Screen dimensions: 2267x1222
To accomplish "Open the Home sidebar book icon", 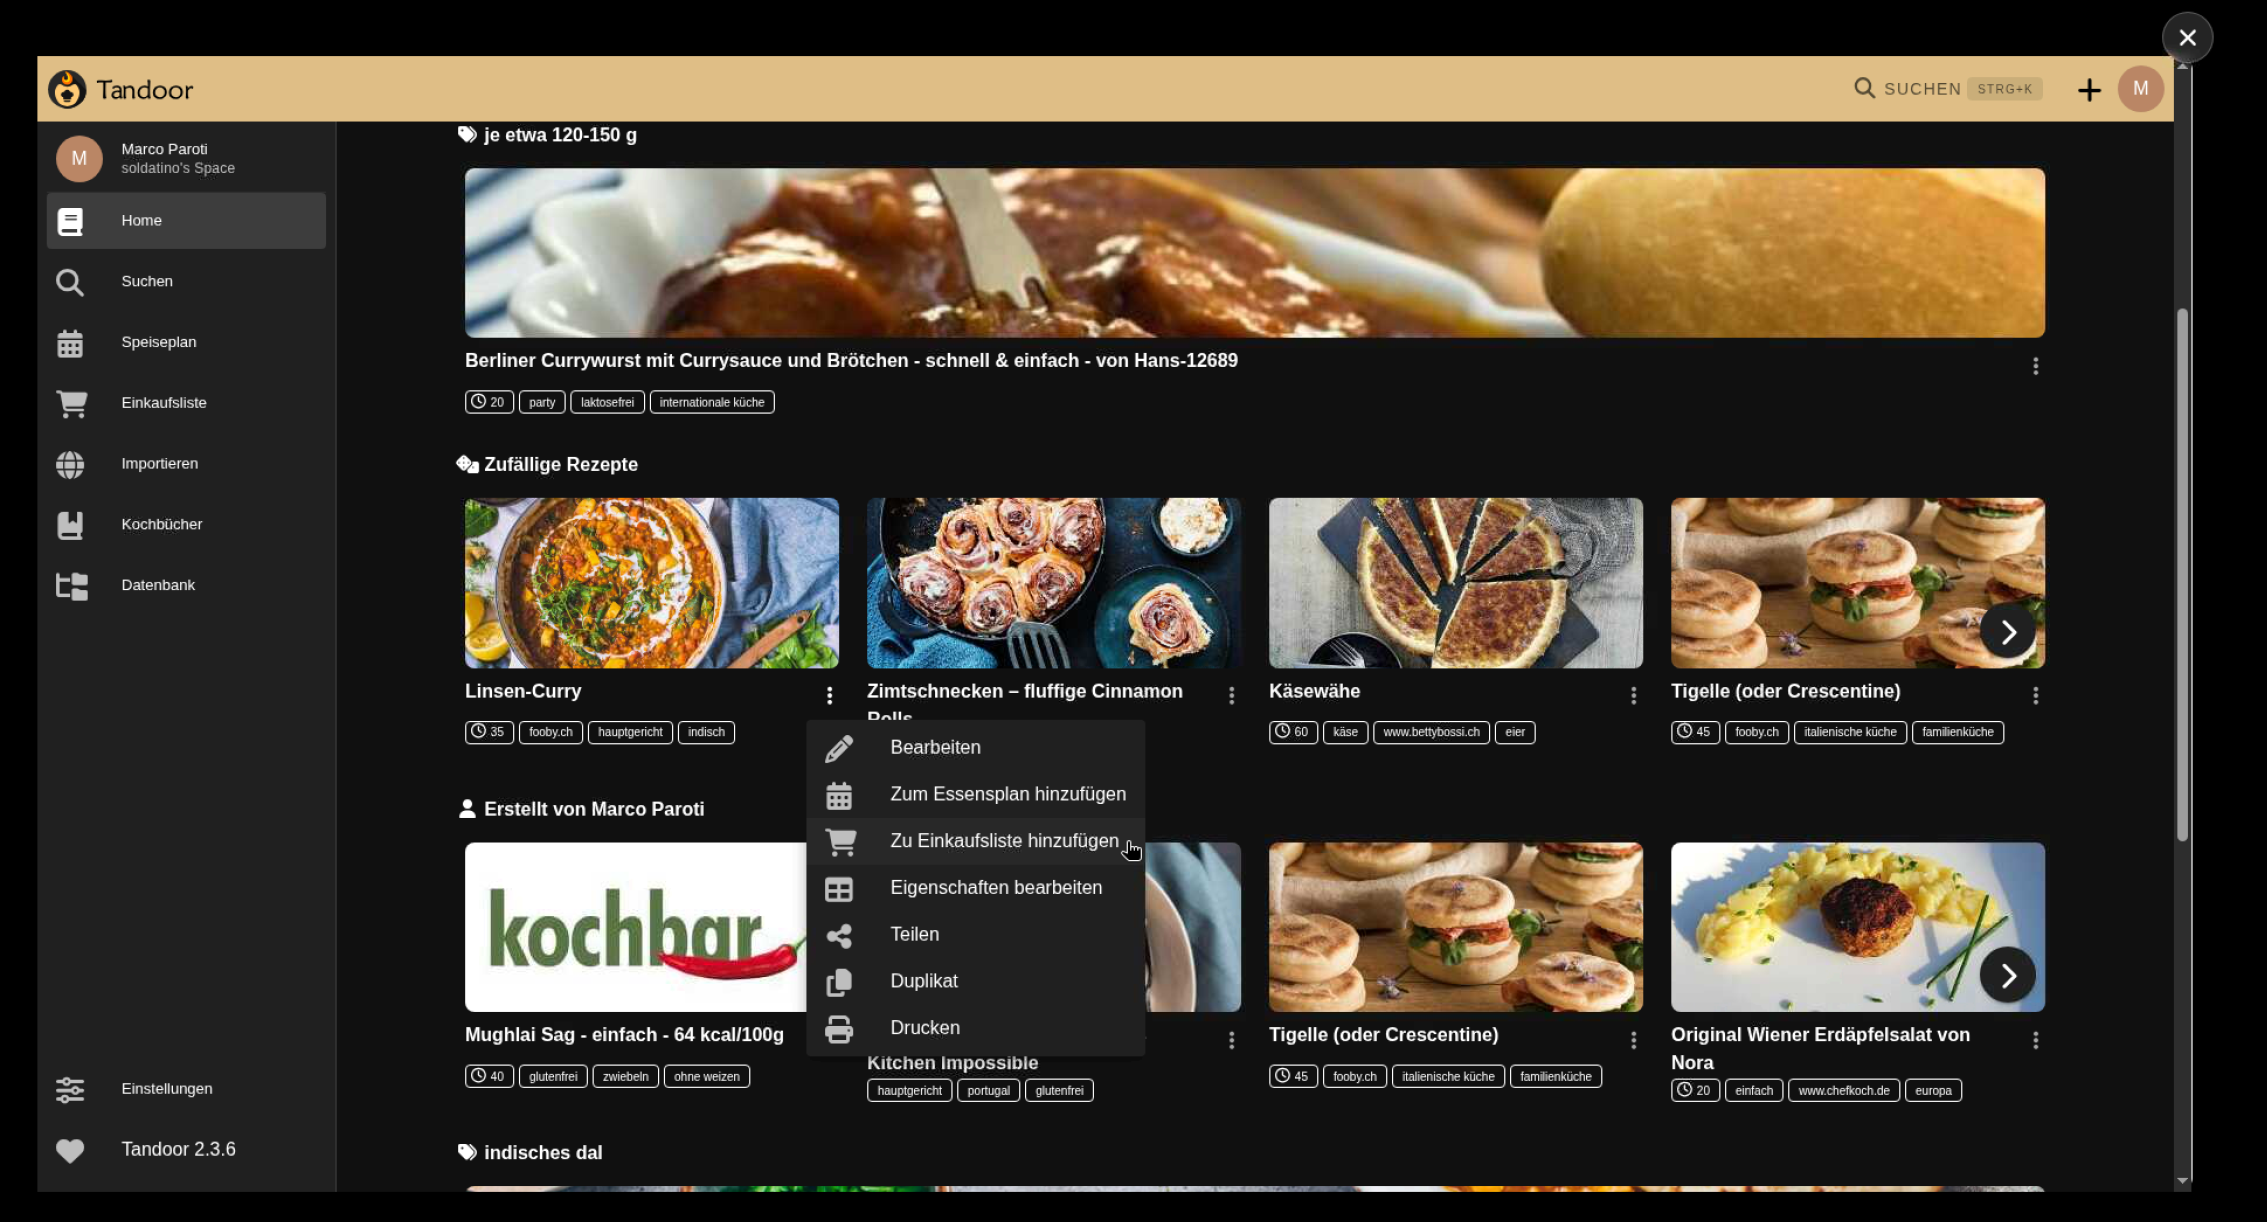I will click(x=70, y=221).
